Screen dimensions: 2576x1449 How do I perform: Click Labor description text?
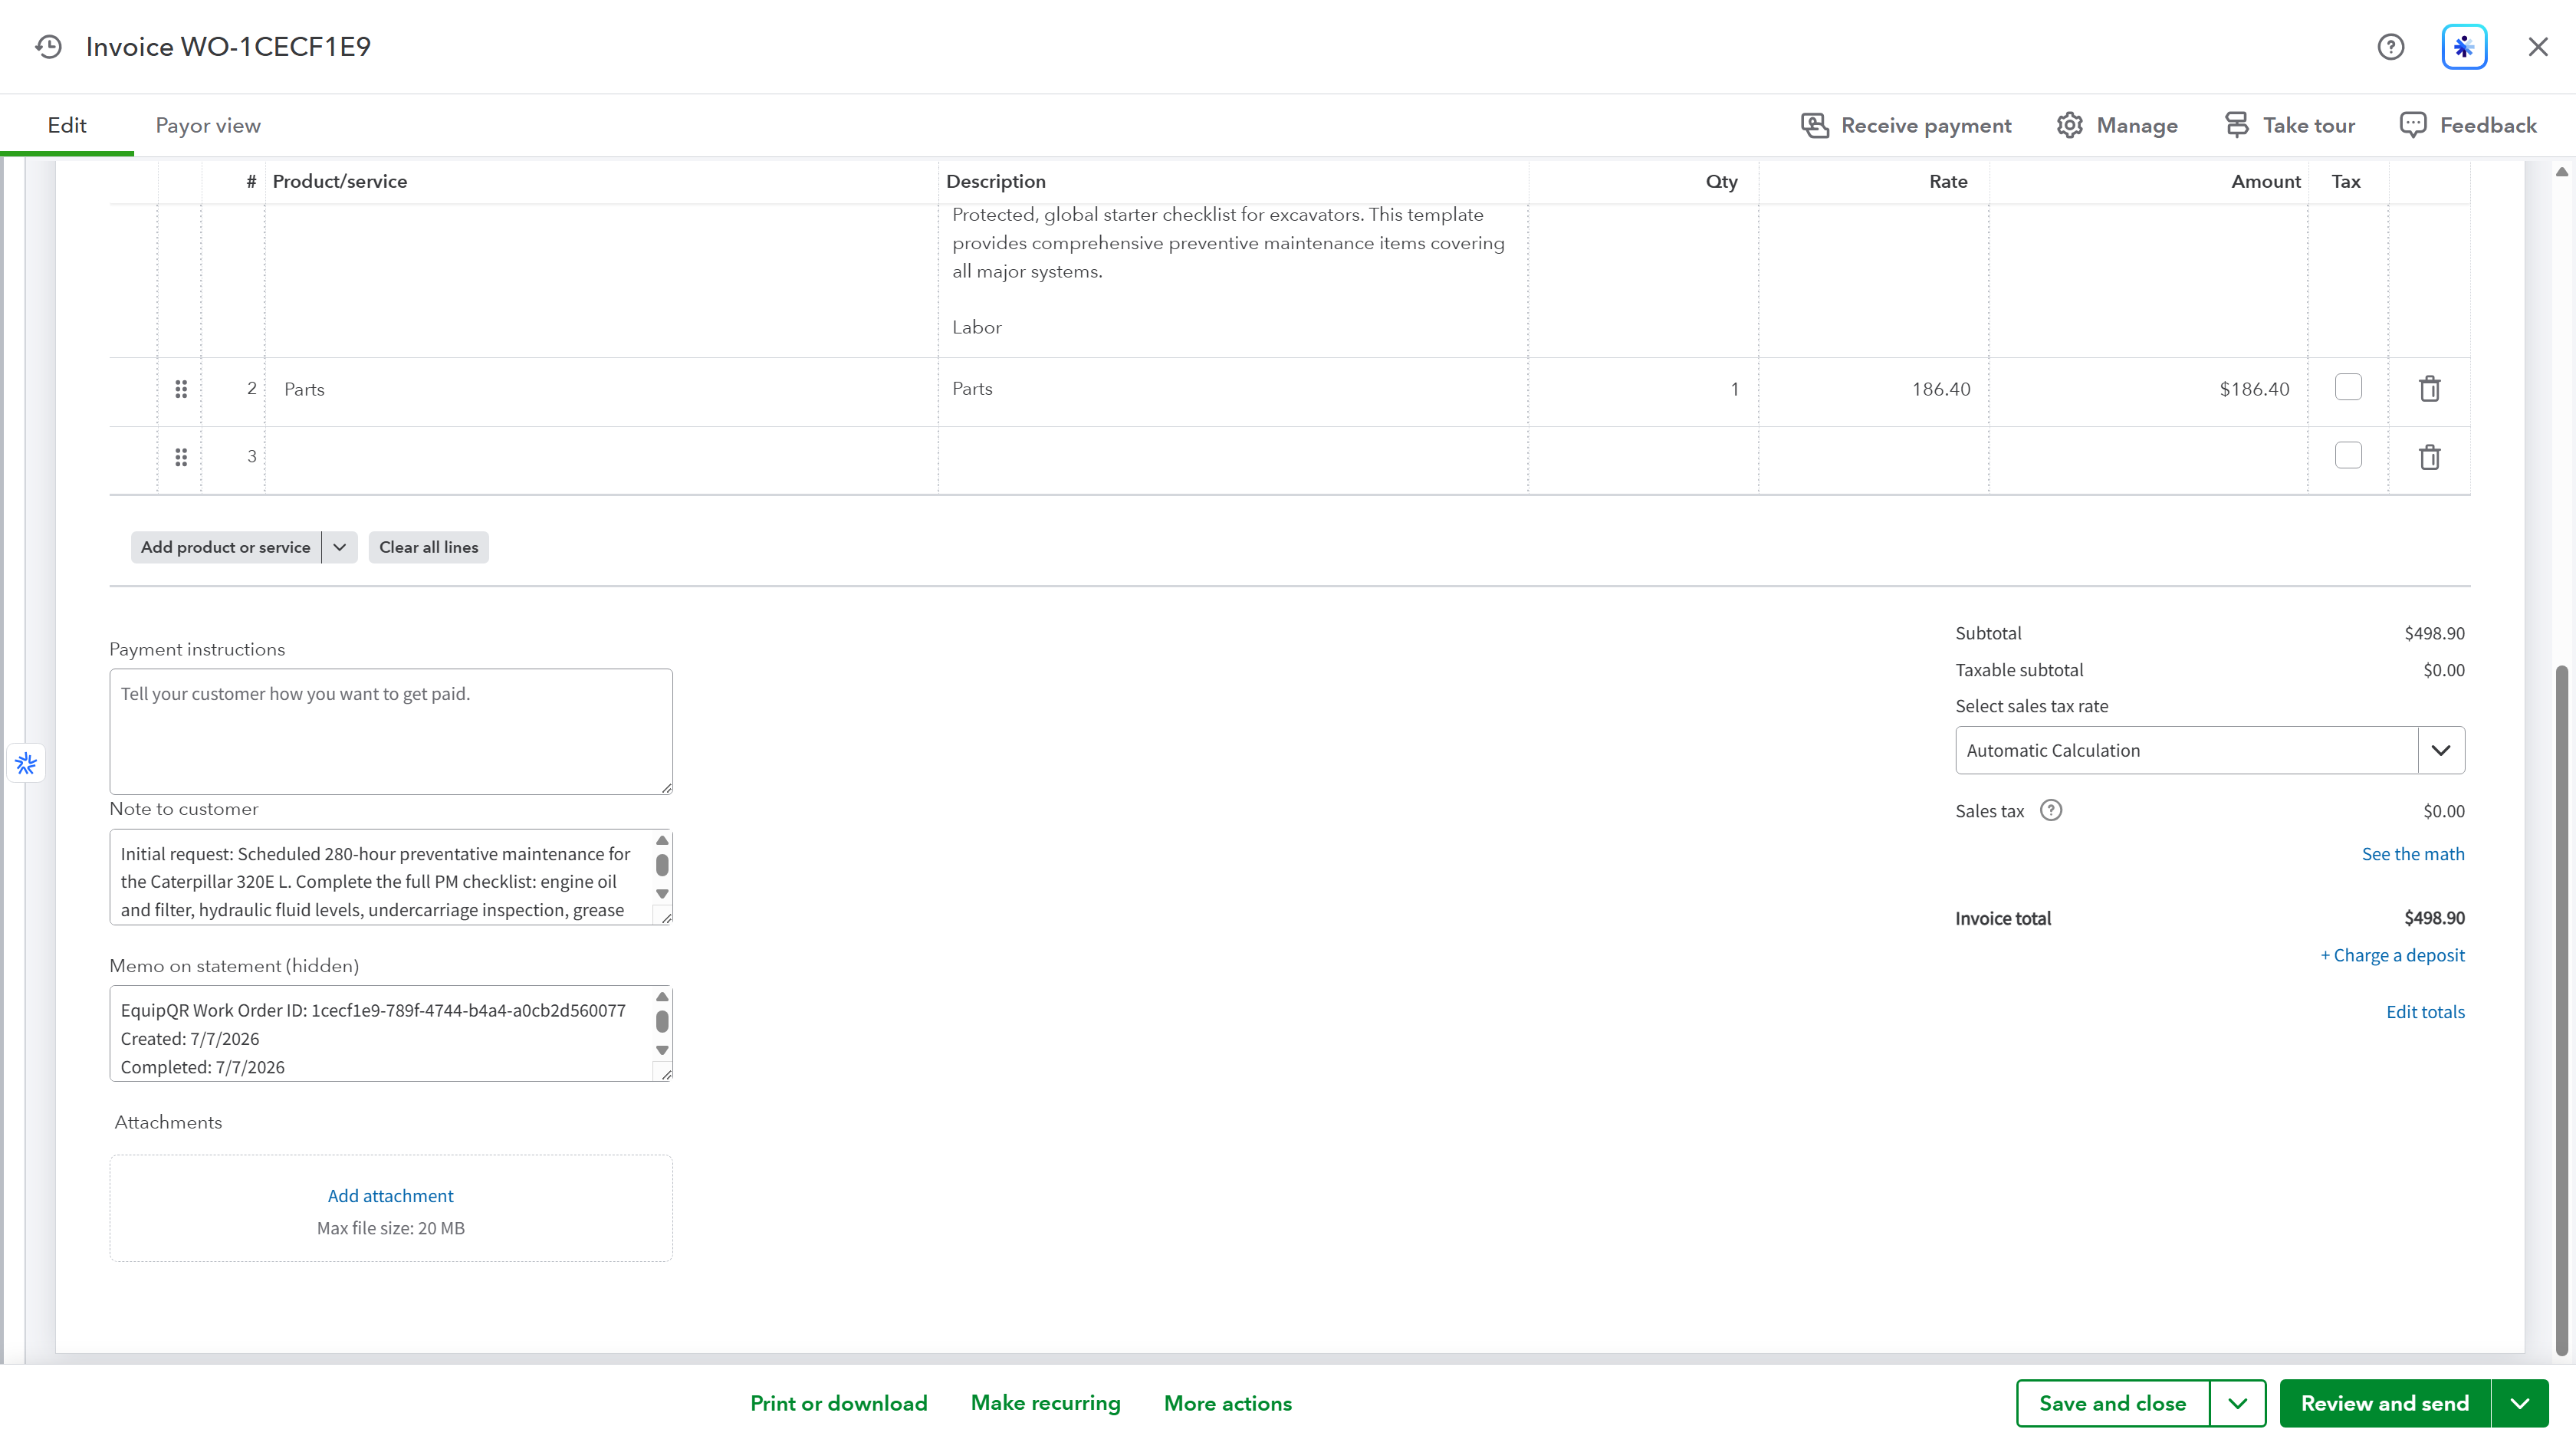(977, 327)
